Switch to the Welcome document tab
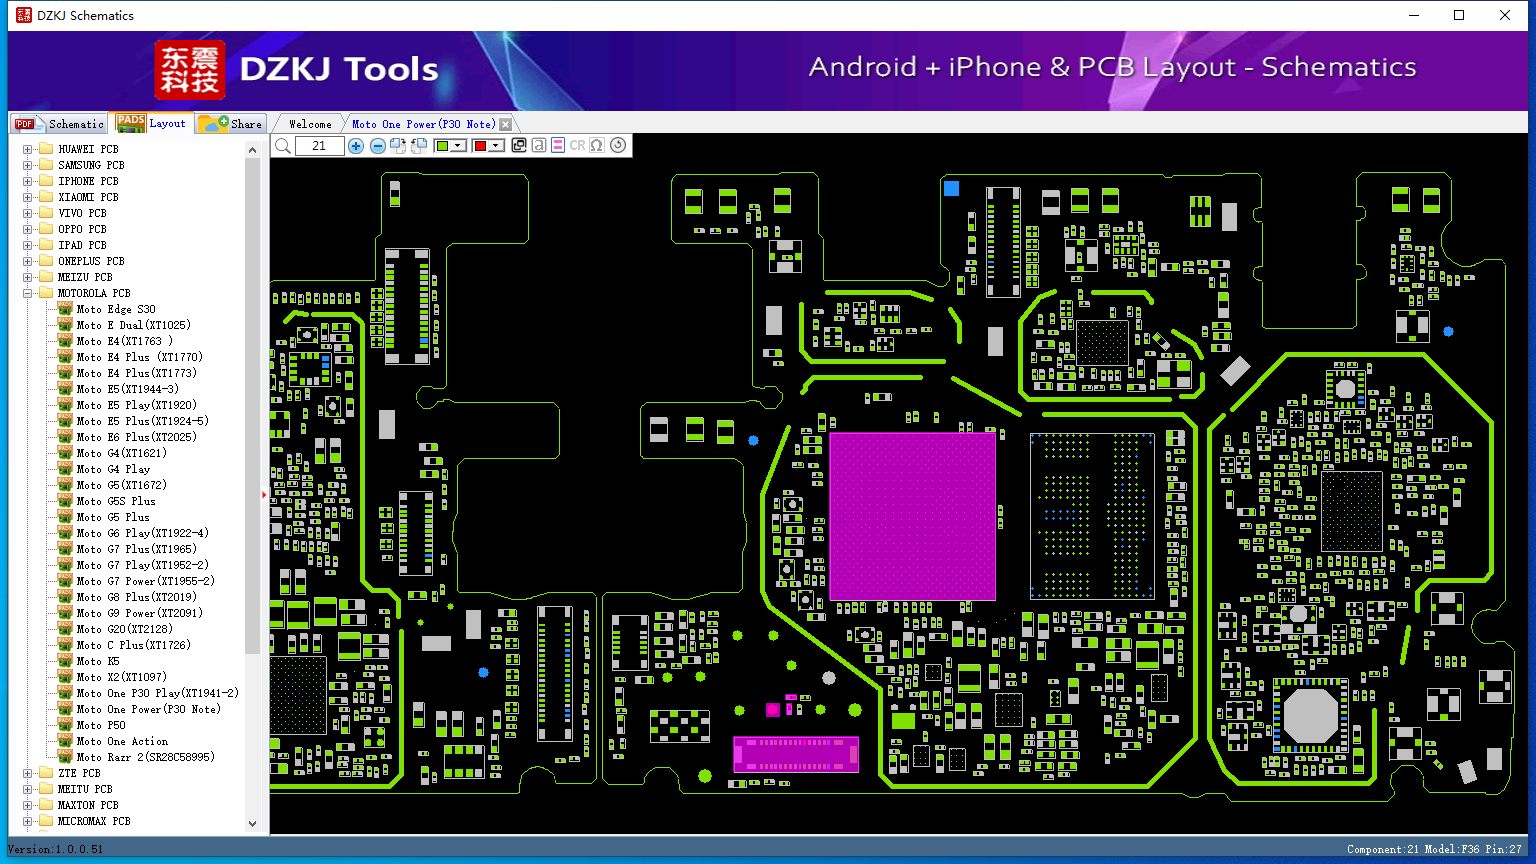Image resolution: width=1536 pixels, height=864 pixels. (x=310, y=124)
